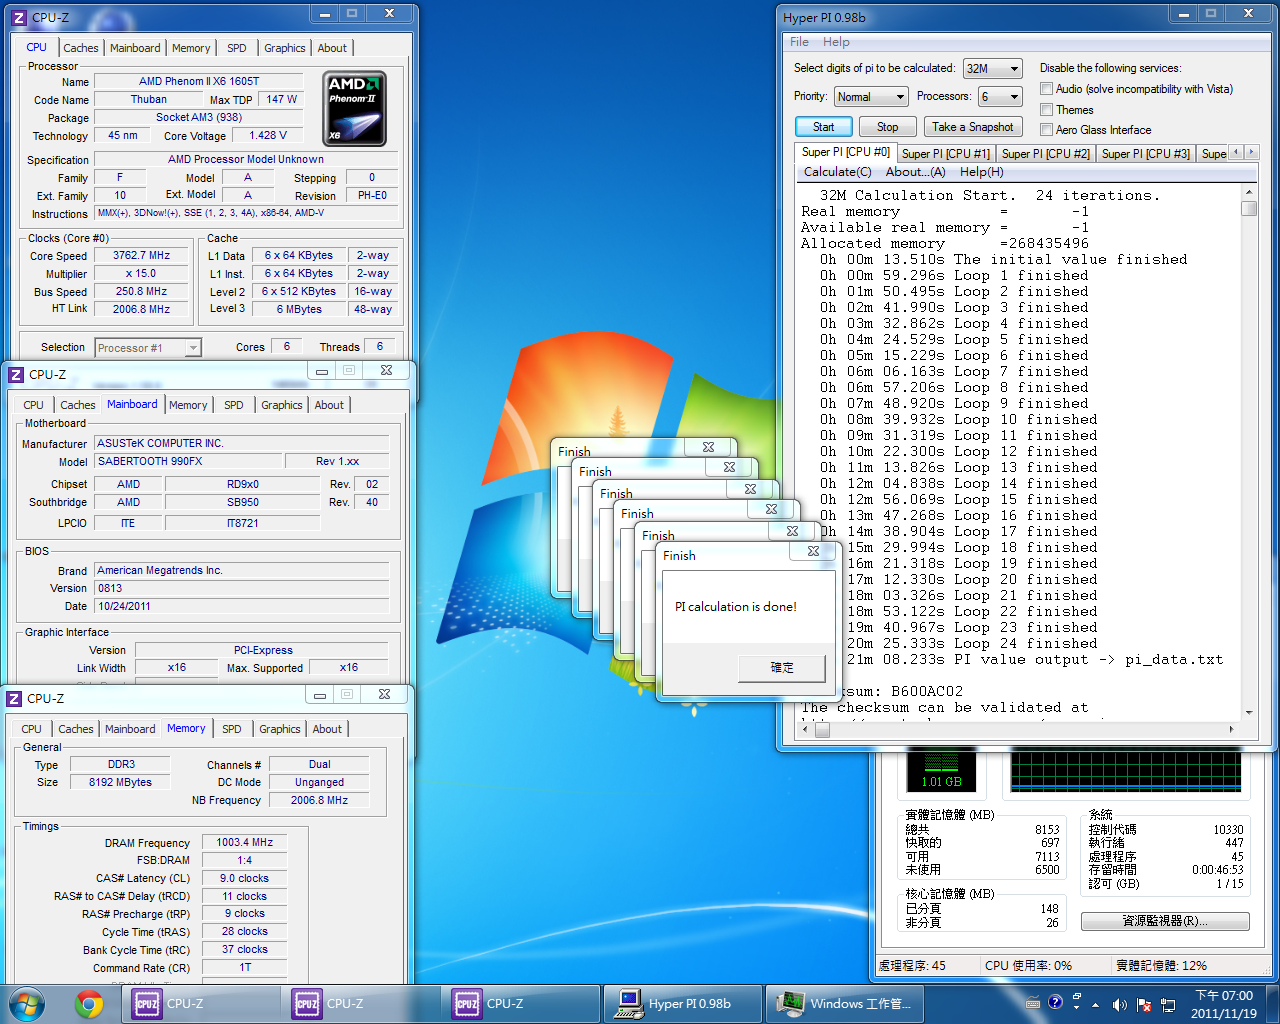Click the blue help tray icon
The image size is (1280, 1024).
point(1055,1003)
